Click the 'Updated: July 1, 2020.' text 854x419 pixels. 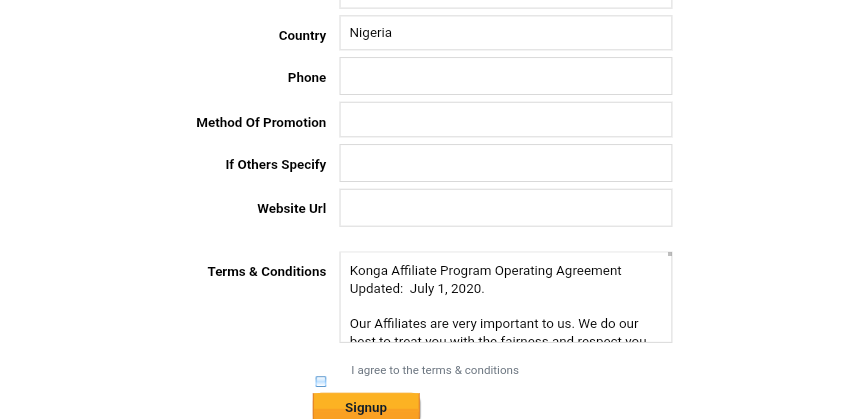click(x=417, y=289)
